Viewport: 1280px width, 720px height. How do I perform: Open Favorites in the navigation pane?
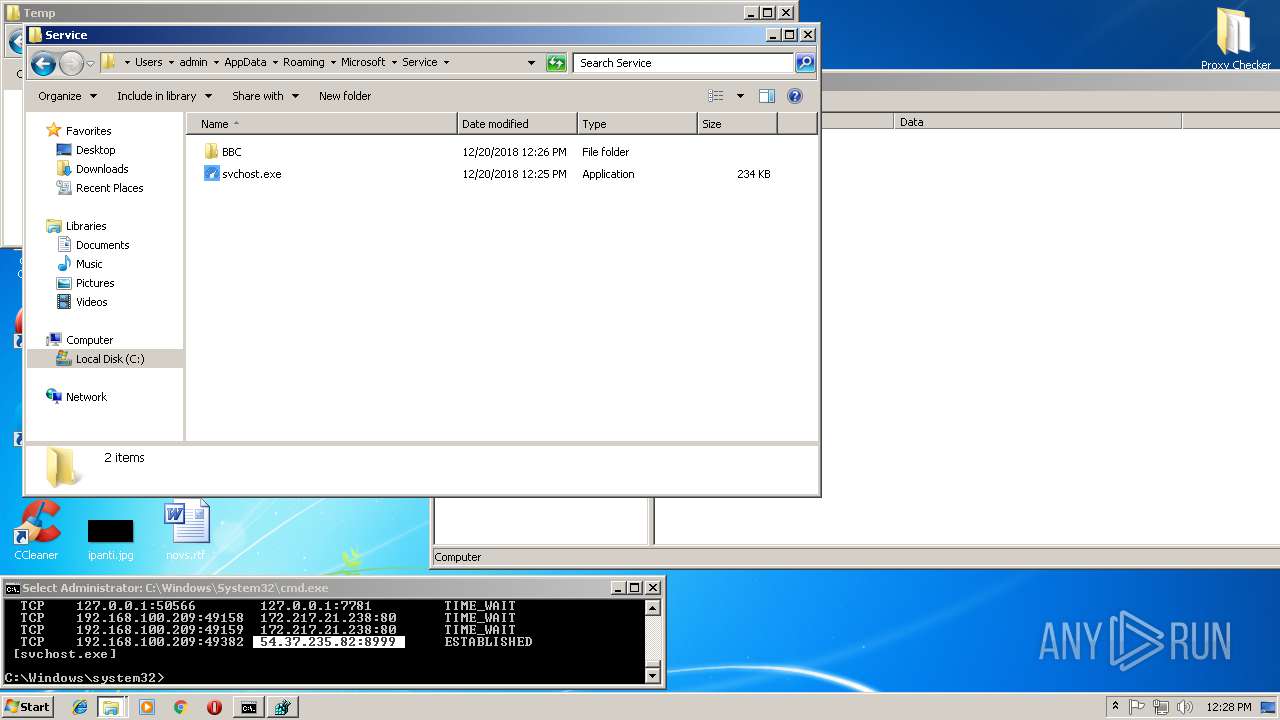(88, 131)
